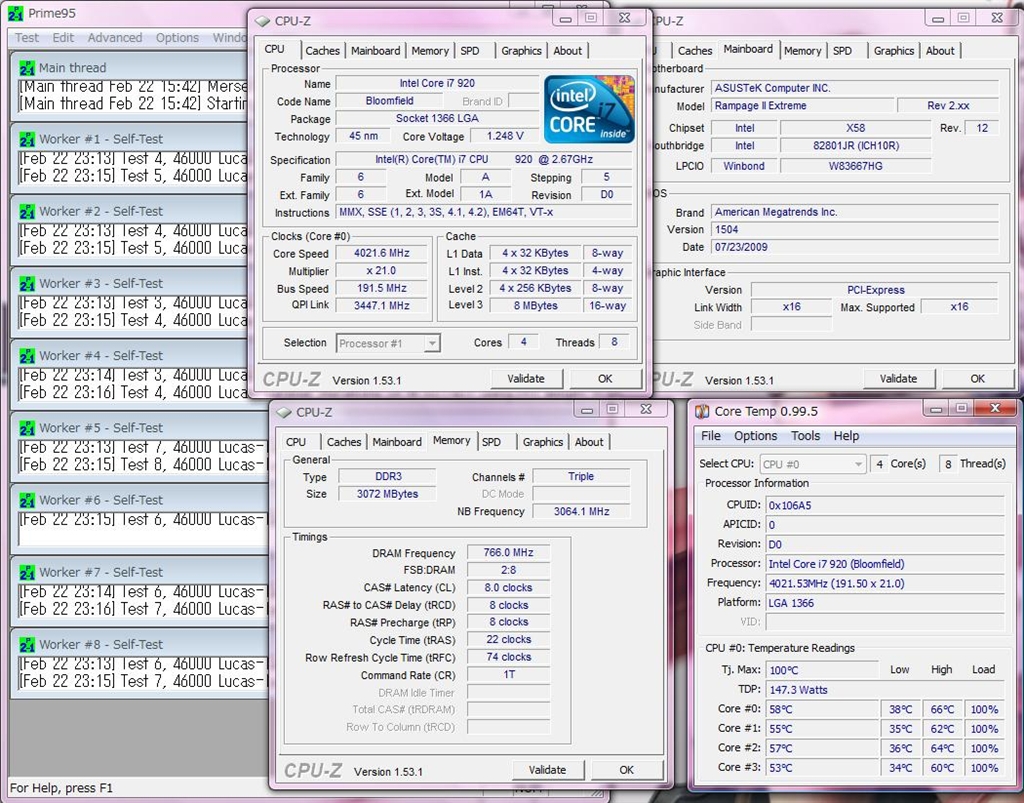Select Mainboard tab in CPU-Z Memory window
This screenshot has width=1024, height=803.
(397, 442)
